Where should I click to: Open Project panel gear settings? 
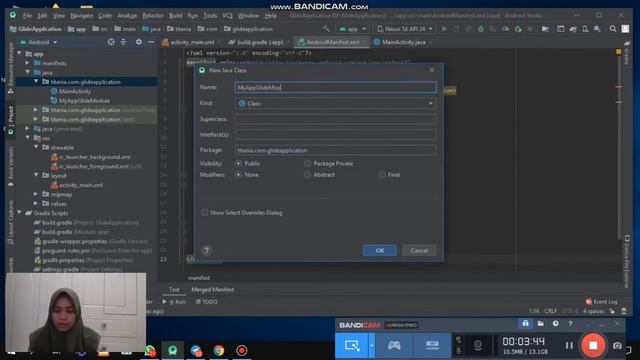(x=139, y=42)
